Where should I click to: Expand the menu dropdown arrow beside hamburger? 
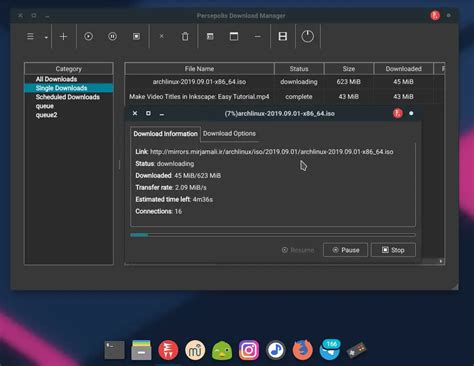pos(46,37)
